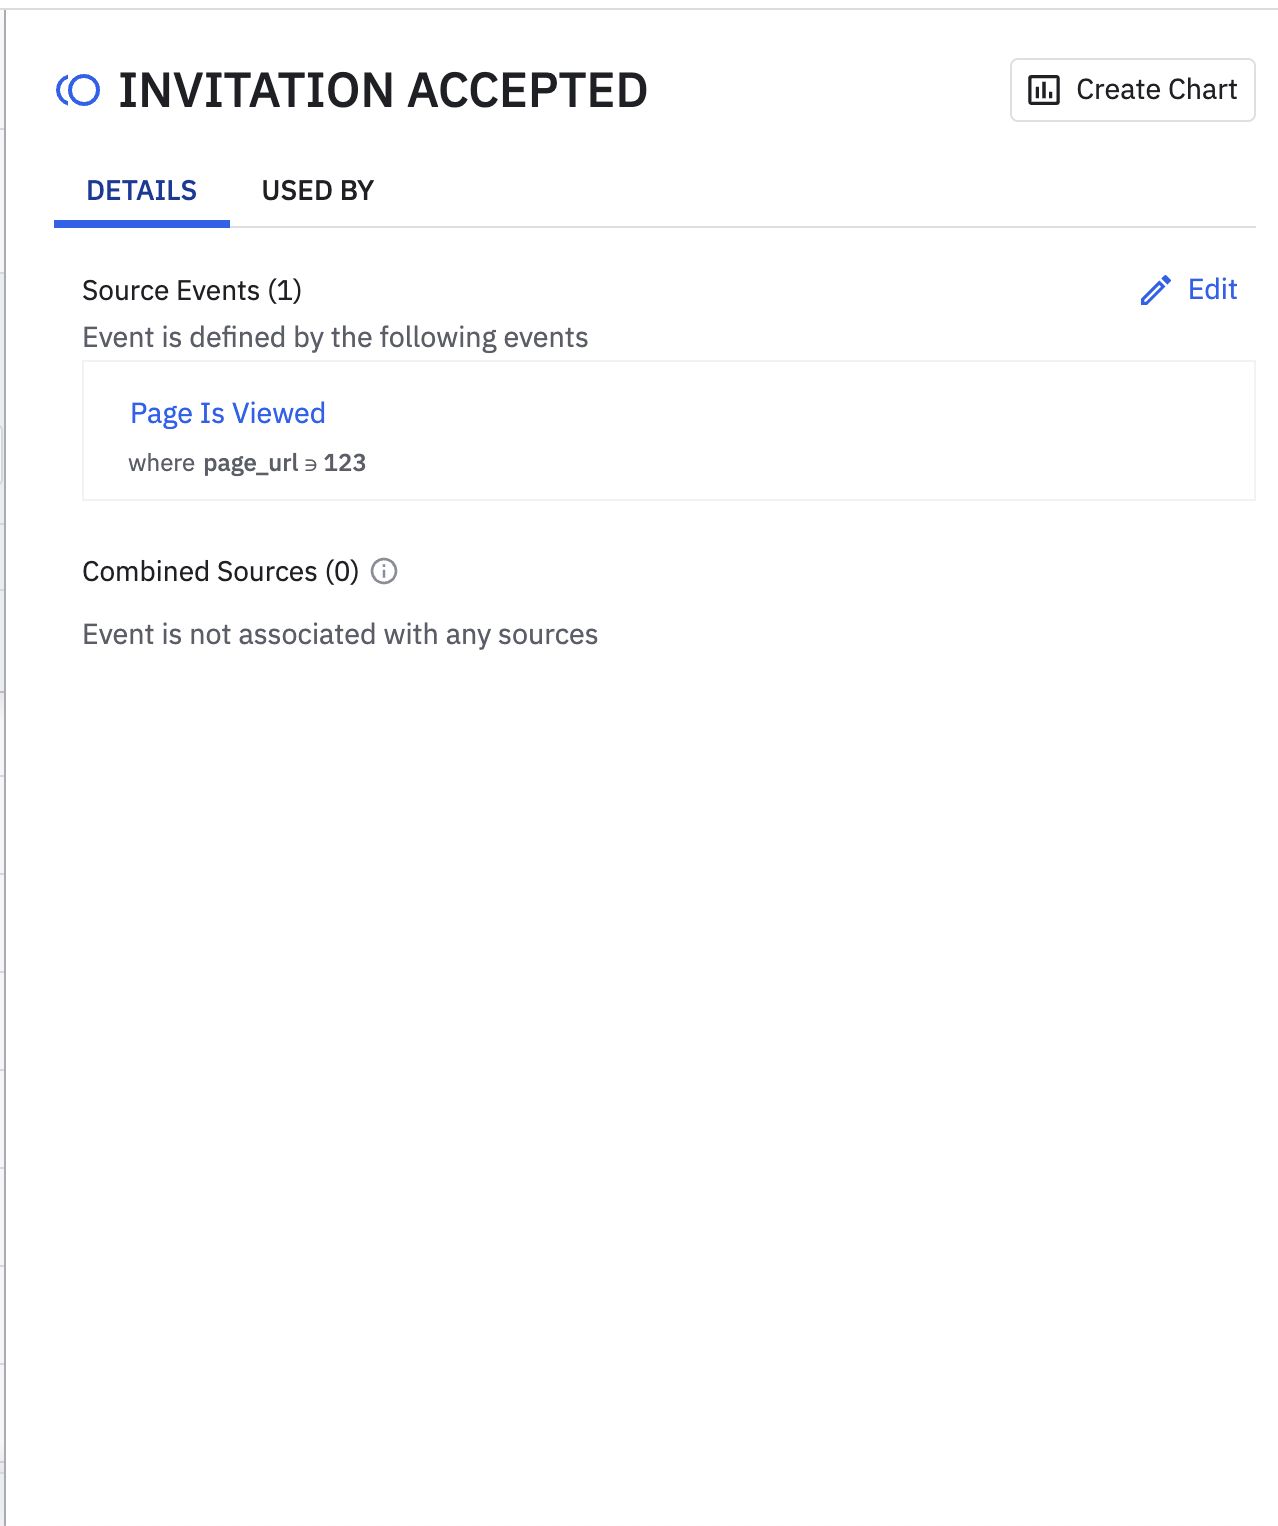This screenshot has width=1278, height=1526.
Task: Click the 'where' keyword in the filter
Action: (x=161, y=463)
